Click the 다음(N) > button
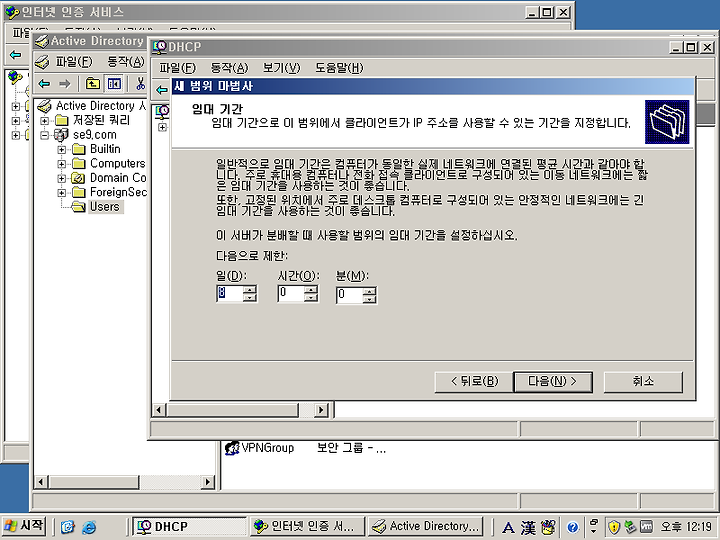This screenshot has height=540, width=720. (x=552, y=382)
